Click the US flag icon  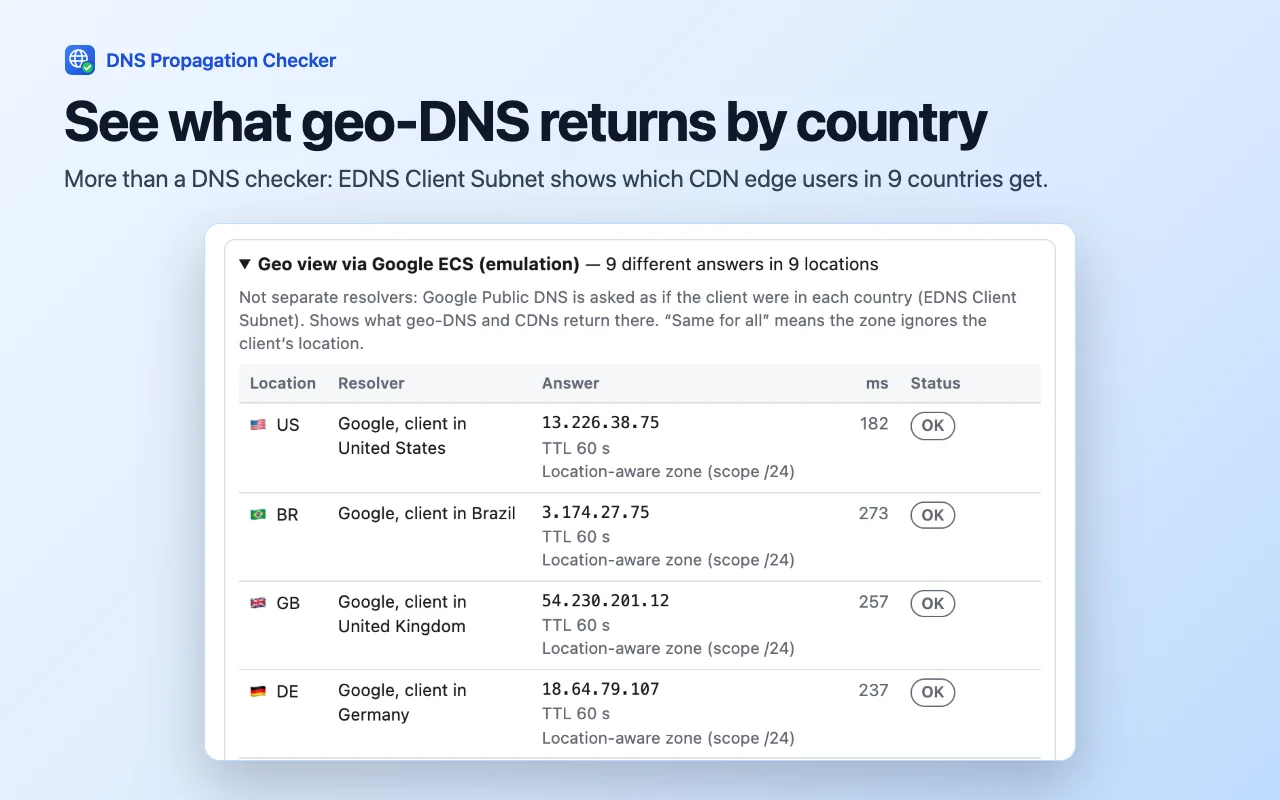(x=258, y=425)
